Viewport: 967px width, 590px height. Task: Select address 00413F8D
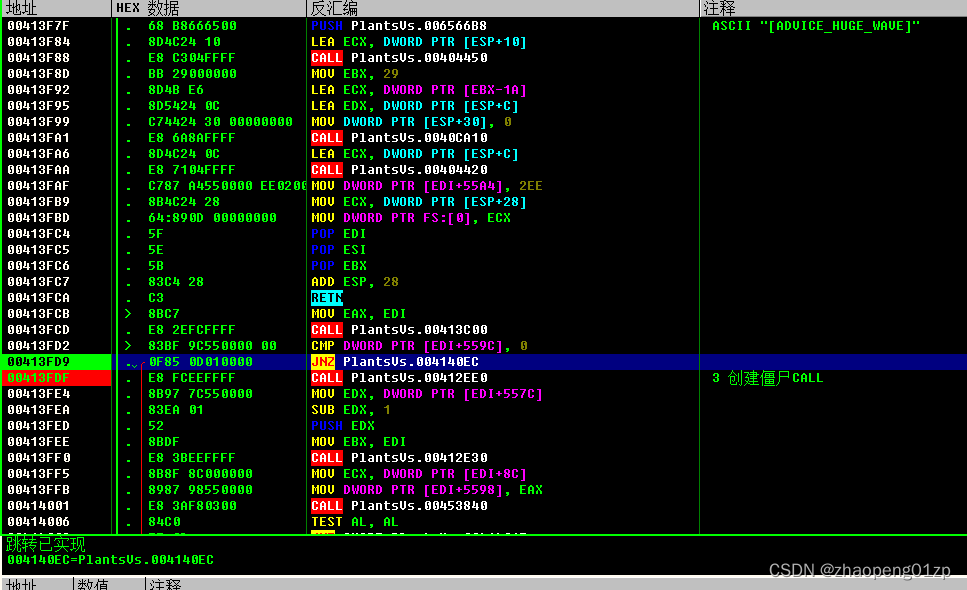(38, 74)
